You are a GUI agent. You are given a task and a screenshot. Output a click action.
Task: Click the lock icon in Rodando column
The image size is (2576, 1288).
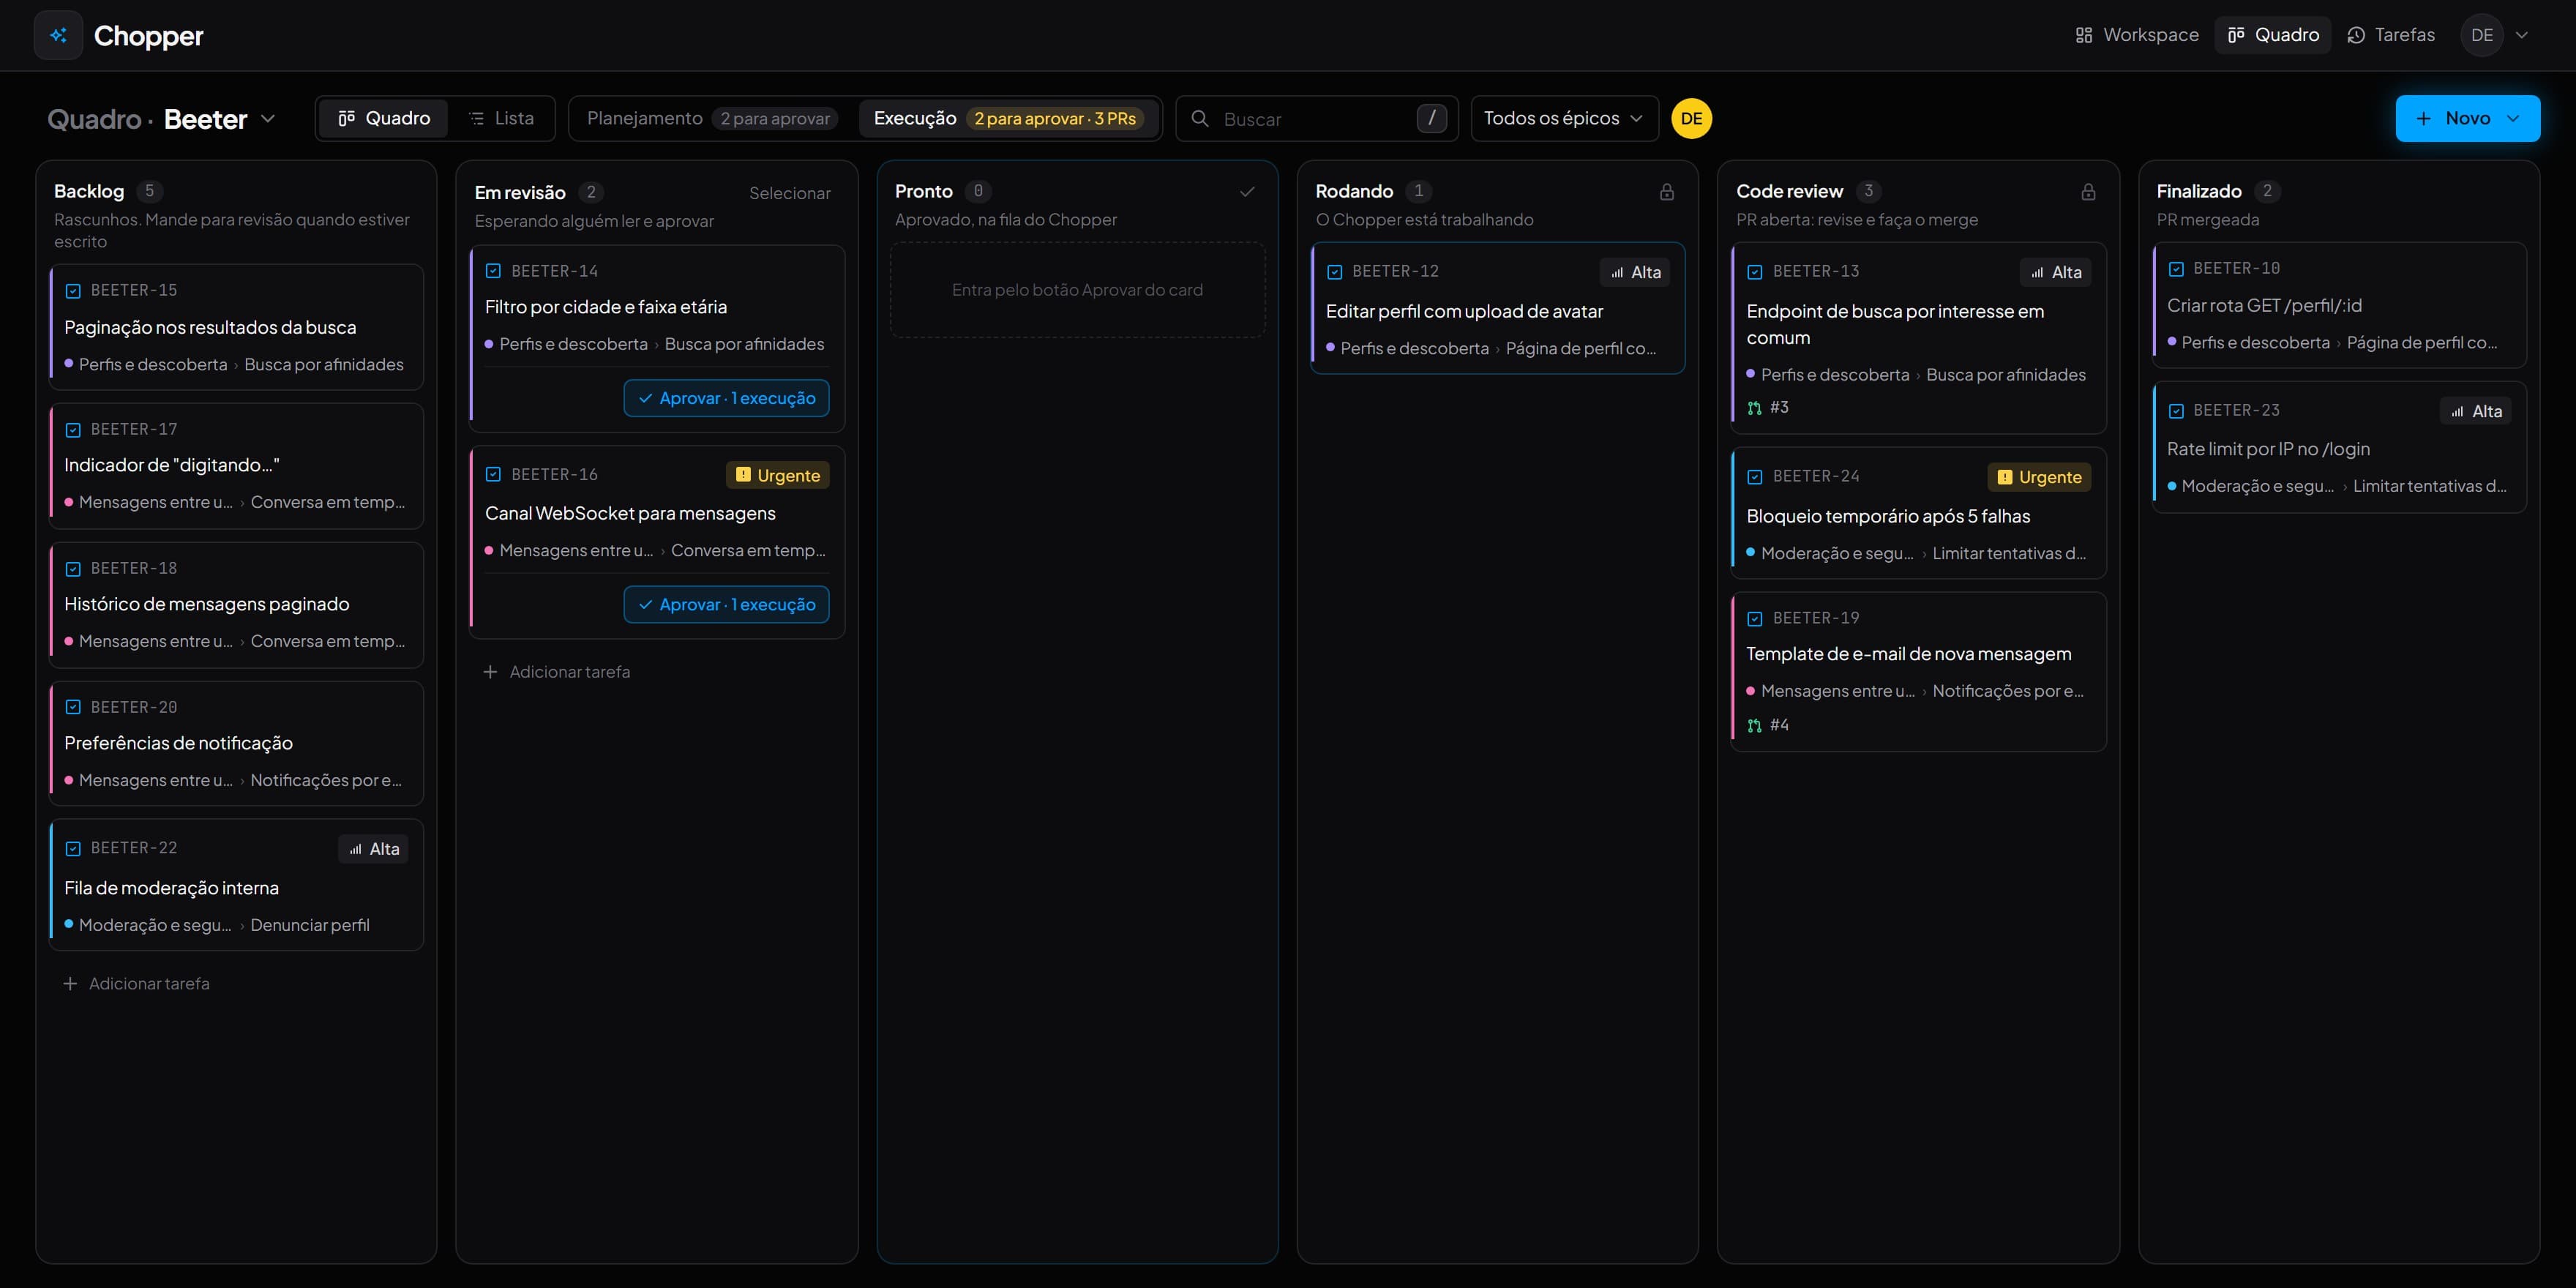(1667, 192)
